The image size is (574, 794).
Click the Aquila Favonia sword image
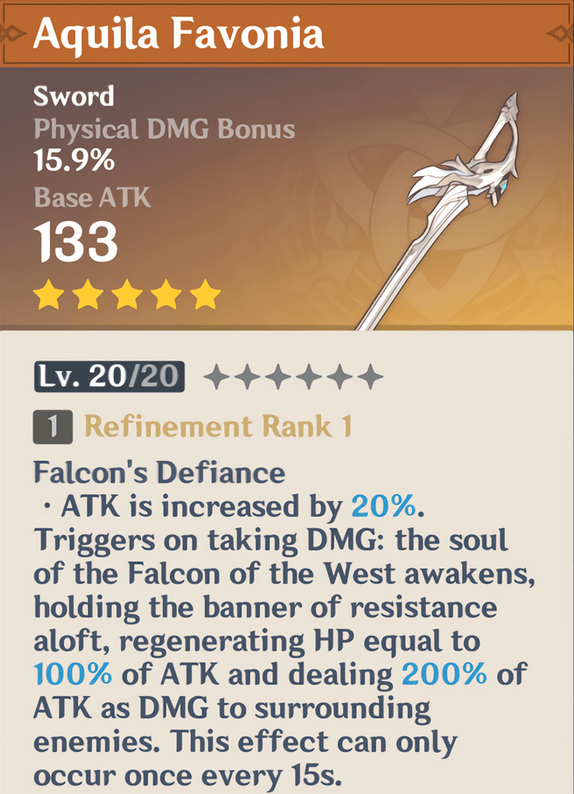(x=439, y=211)
